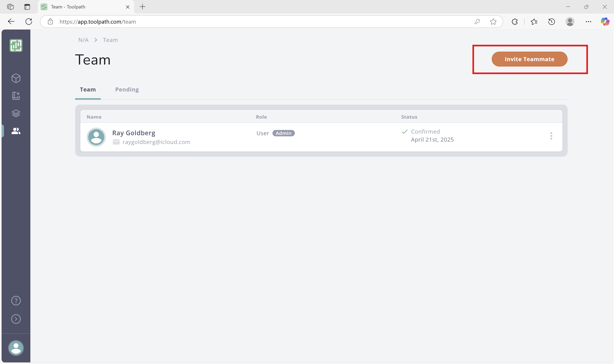
Task: Add page to favorites star icon
Action: tap(493, 22)
